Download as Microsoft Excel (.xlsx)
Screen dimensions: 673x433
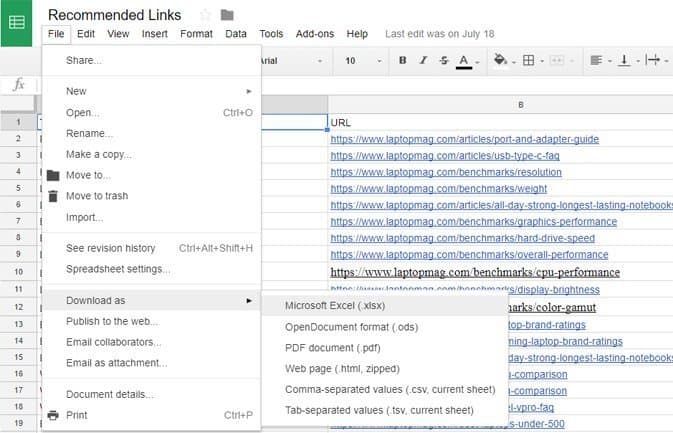coord(385,306)
